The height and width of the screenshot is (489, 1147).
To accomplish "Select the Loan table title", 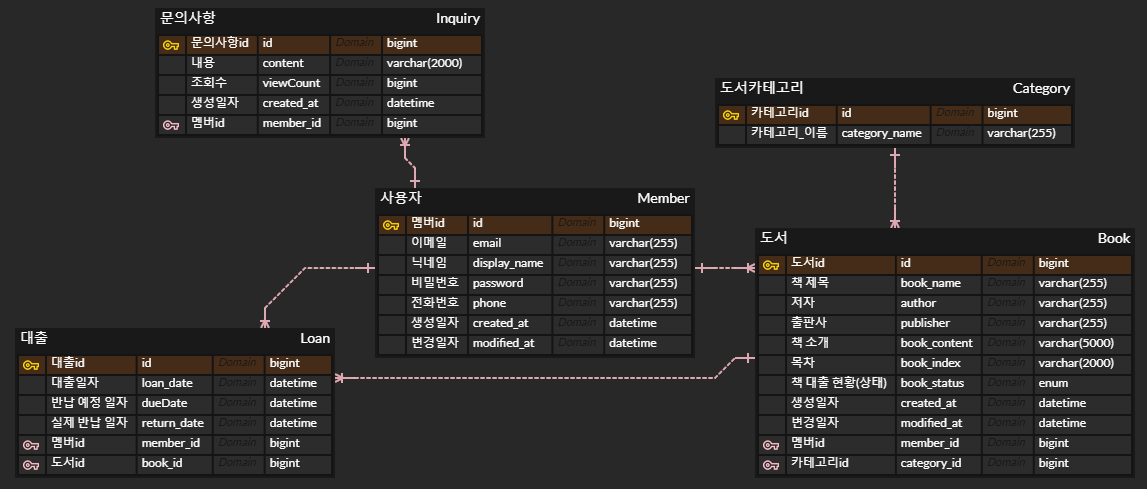I will click(315, 338).
